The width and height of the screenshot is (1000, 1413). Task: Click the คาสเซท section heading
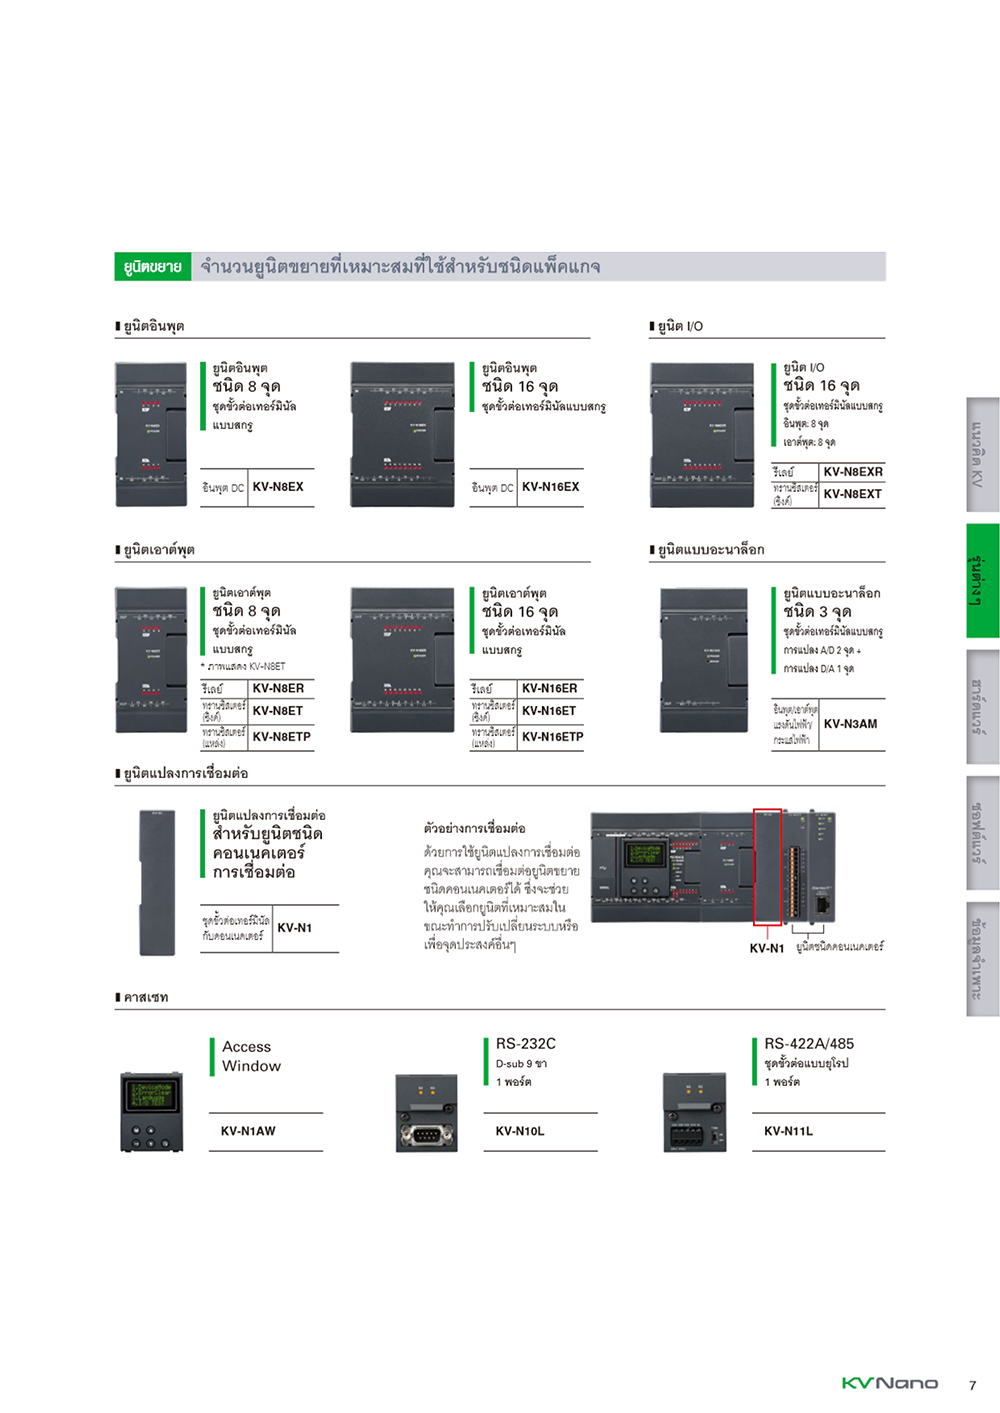146,997
